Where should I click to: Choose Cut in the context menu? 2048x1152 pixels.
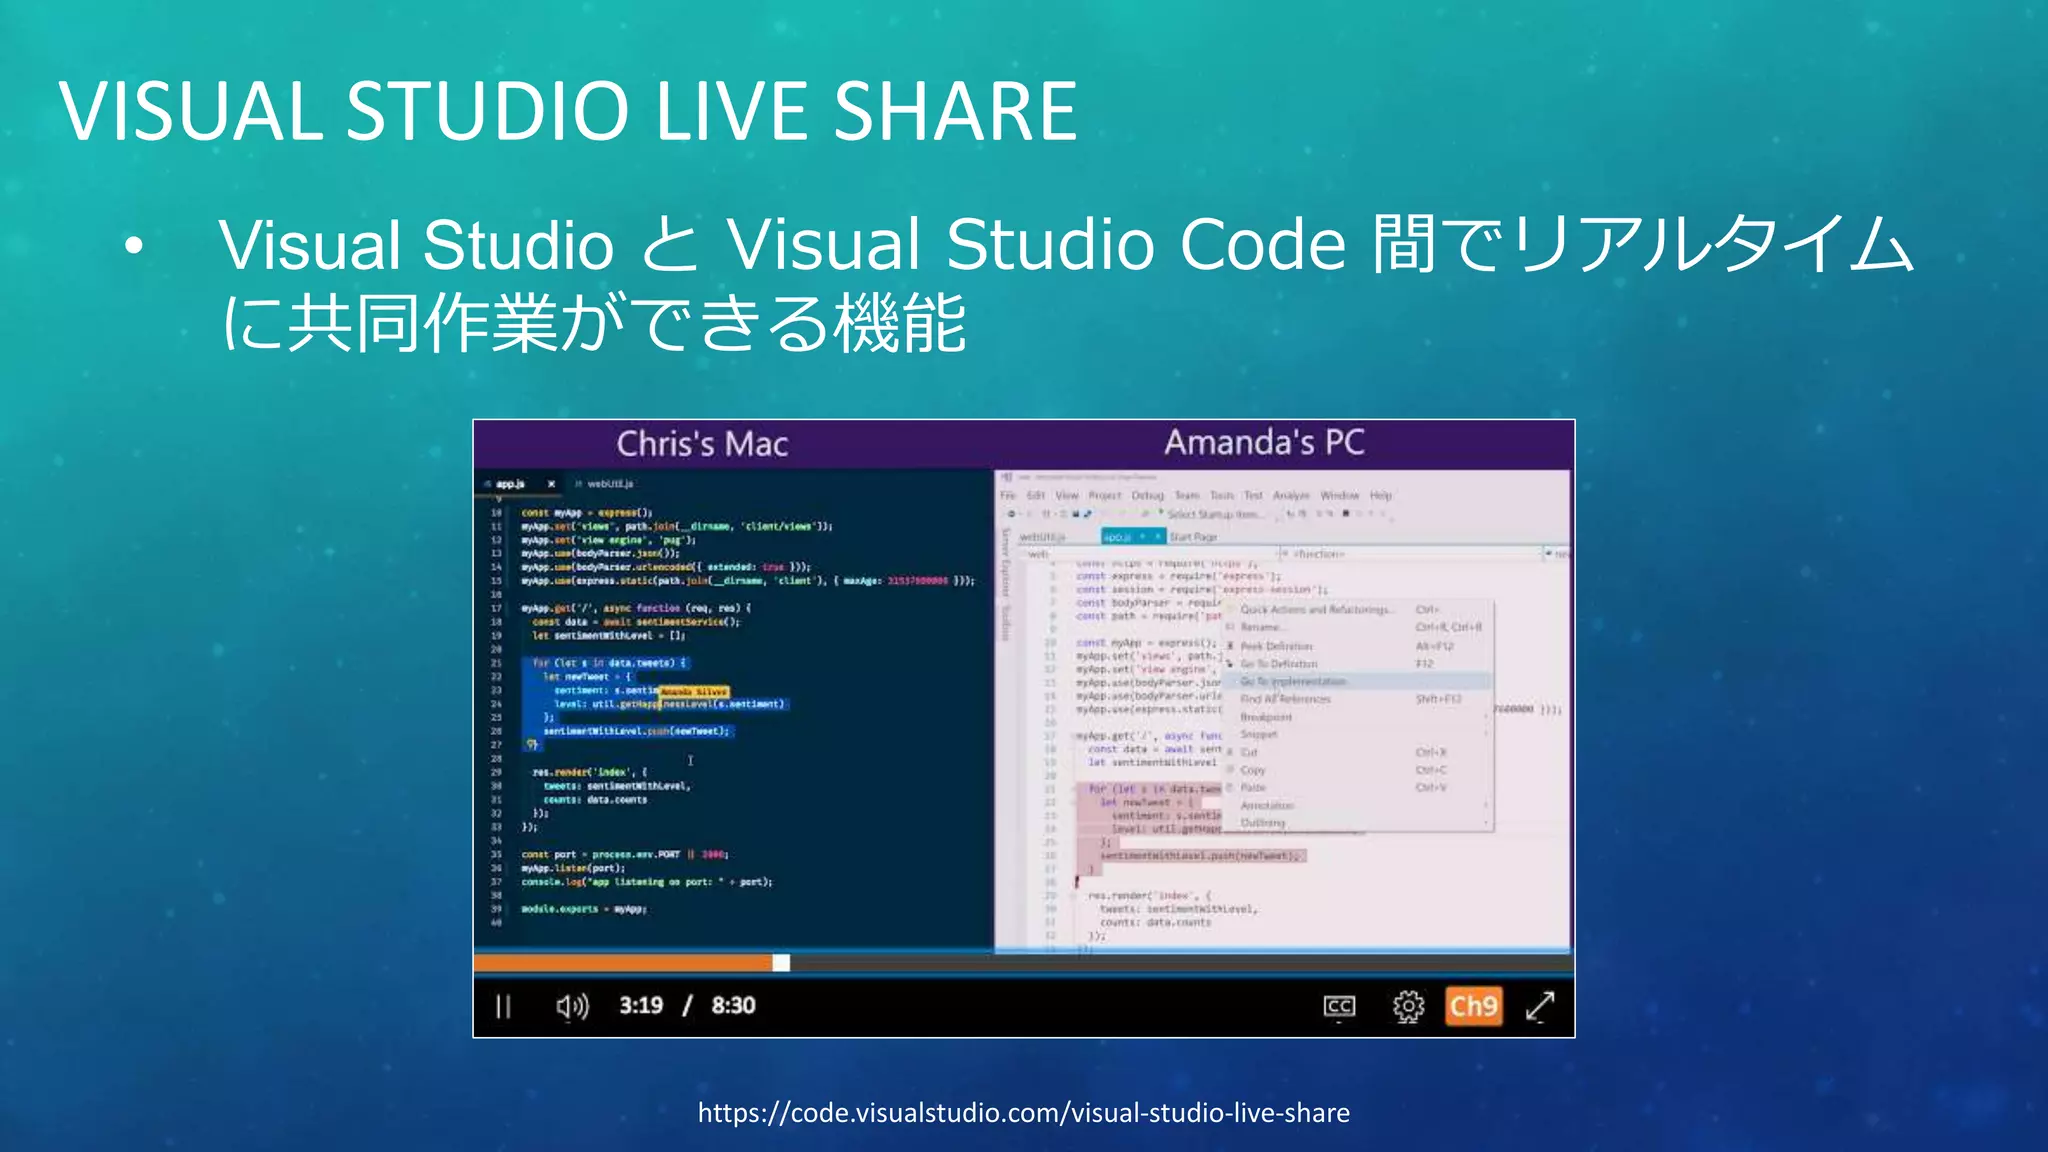click(x=1358, y=752)
